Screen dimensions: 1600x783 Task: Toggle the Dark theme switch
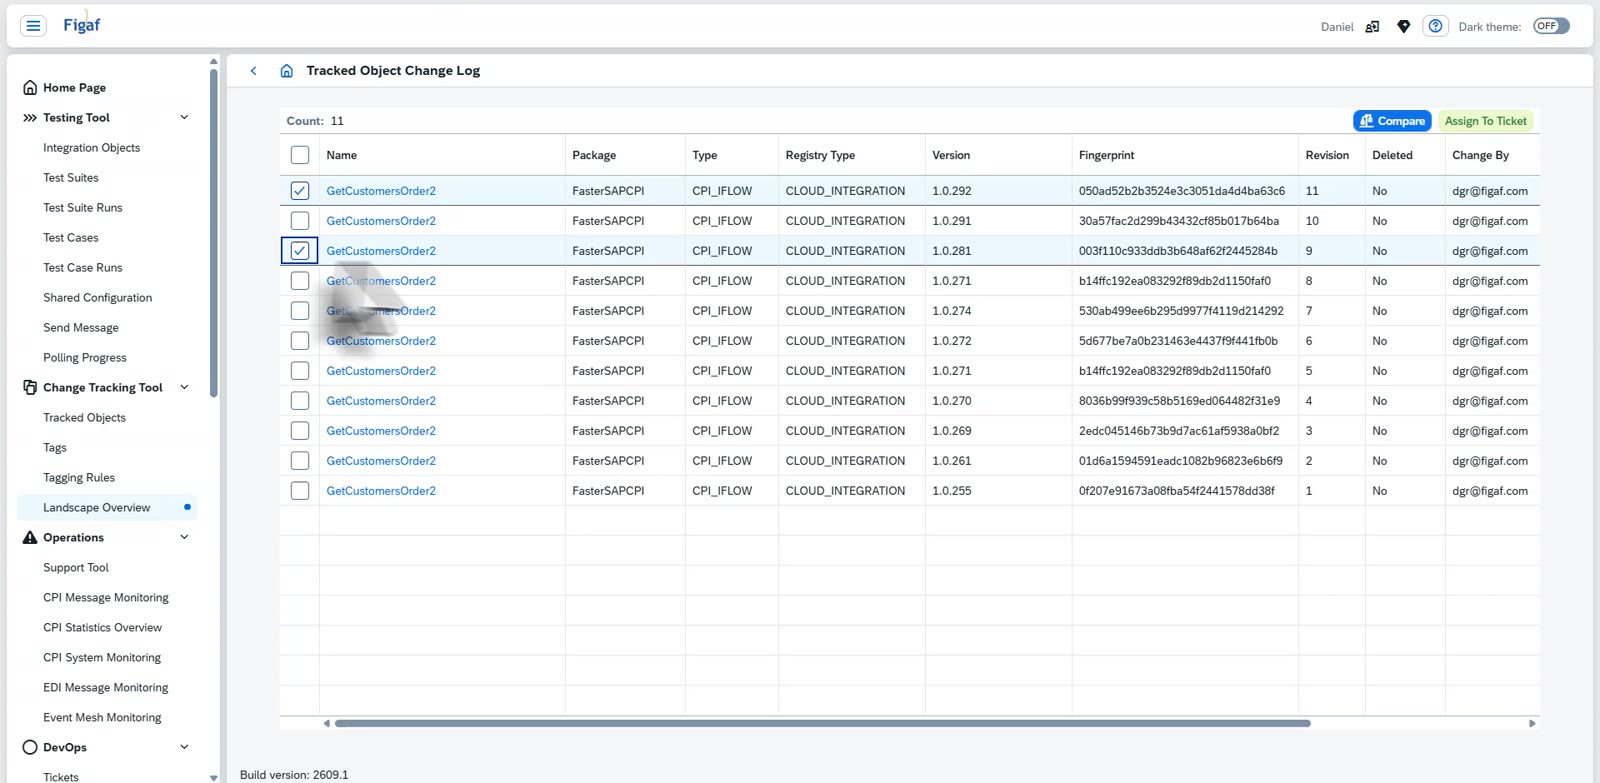[1551, 26]
